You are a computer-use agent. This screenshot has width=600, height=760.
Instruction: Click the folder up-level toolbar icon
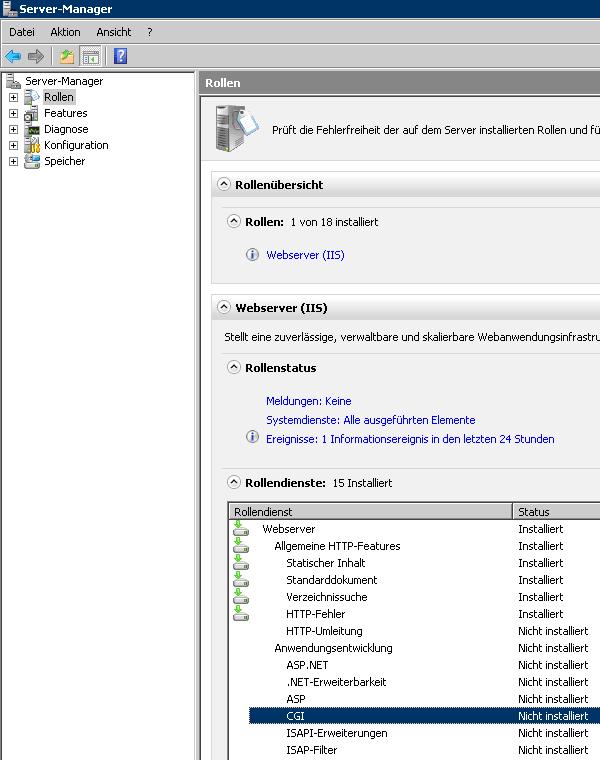67,56
